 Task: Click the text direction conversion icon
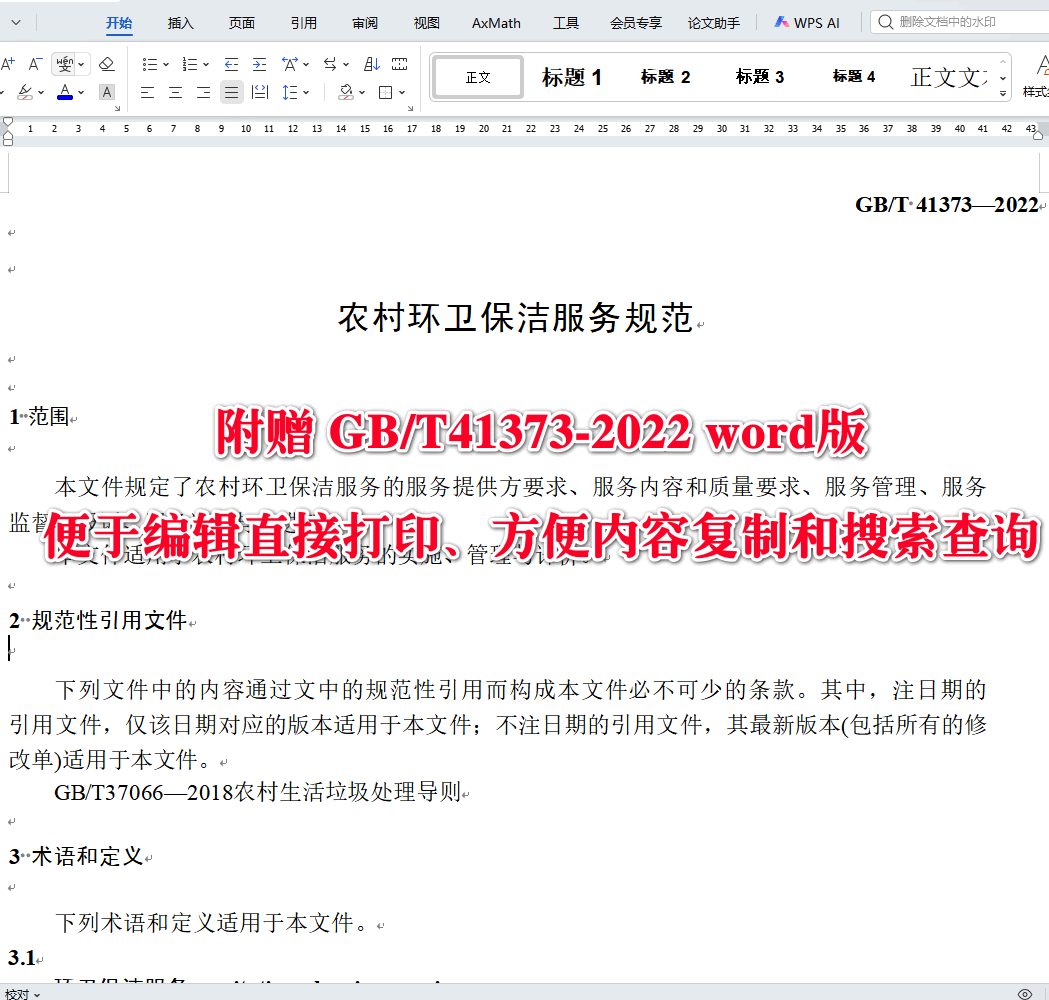pos(330,64)
